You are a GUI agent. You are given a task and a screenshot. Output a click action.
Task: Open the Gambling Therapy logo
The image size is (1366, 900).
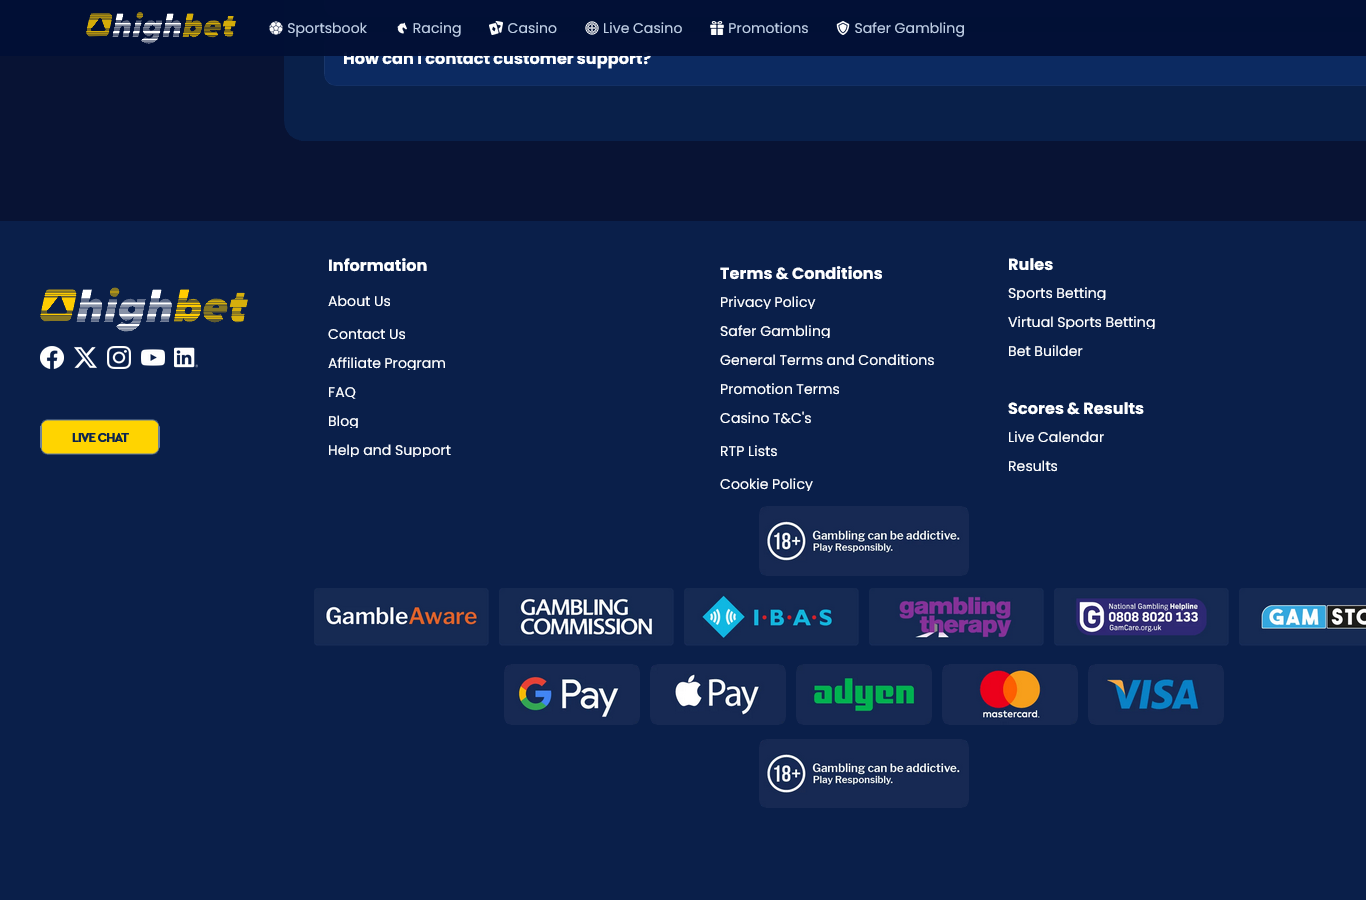click(956, 617)
